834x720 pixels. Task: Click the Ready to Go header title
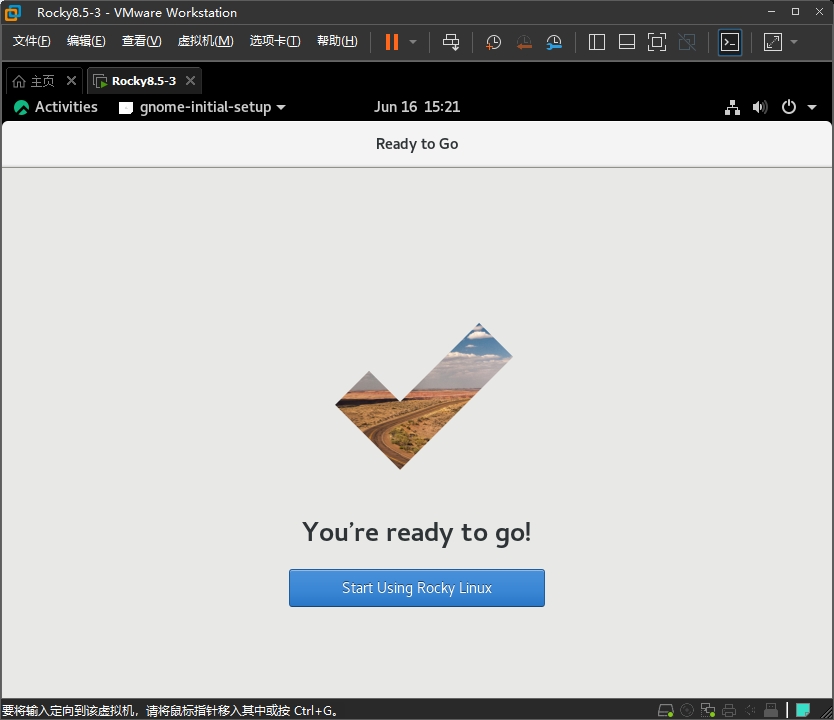click(416, 144)
